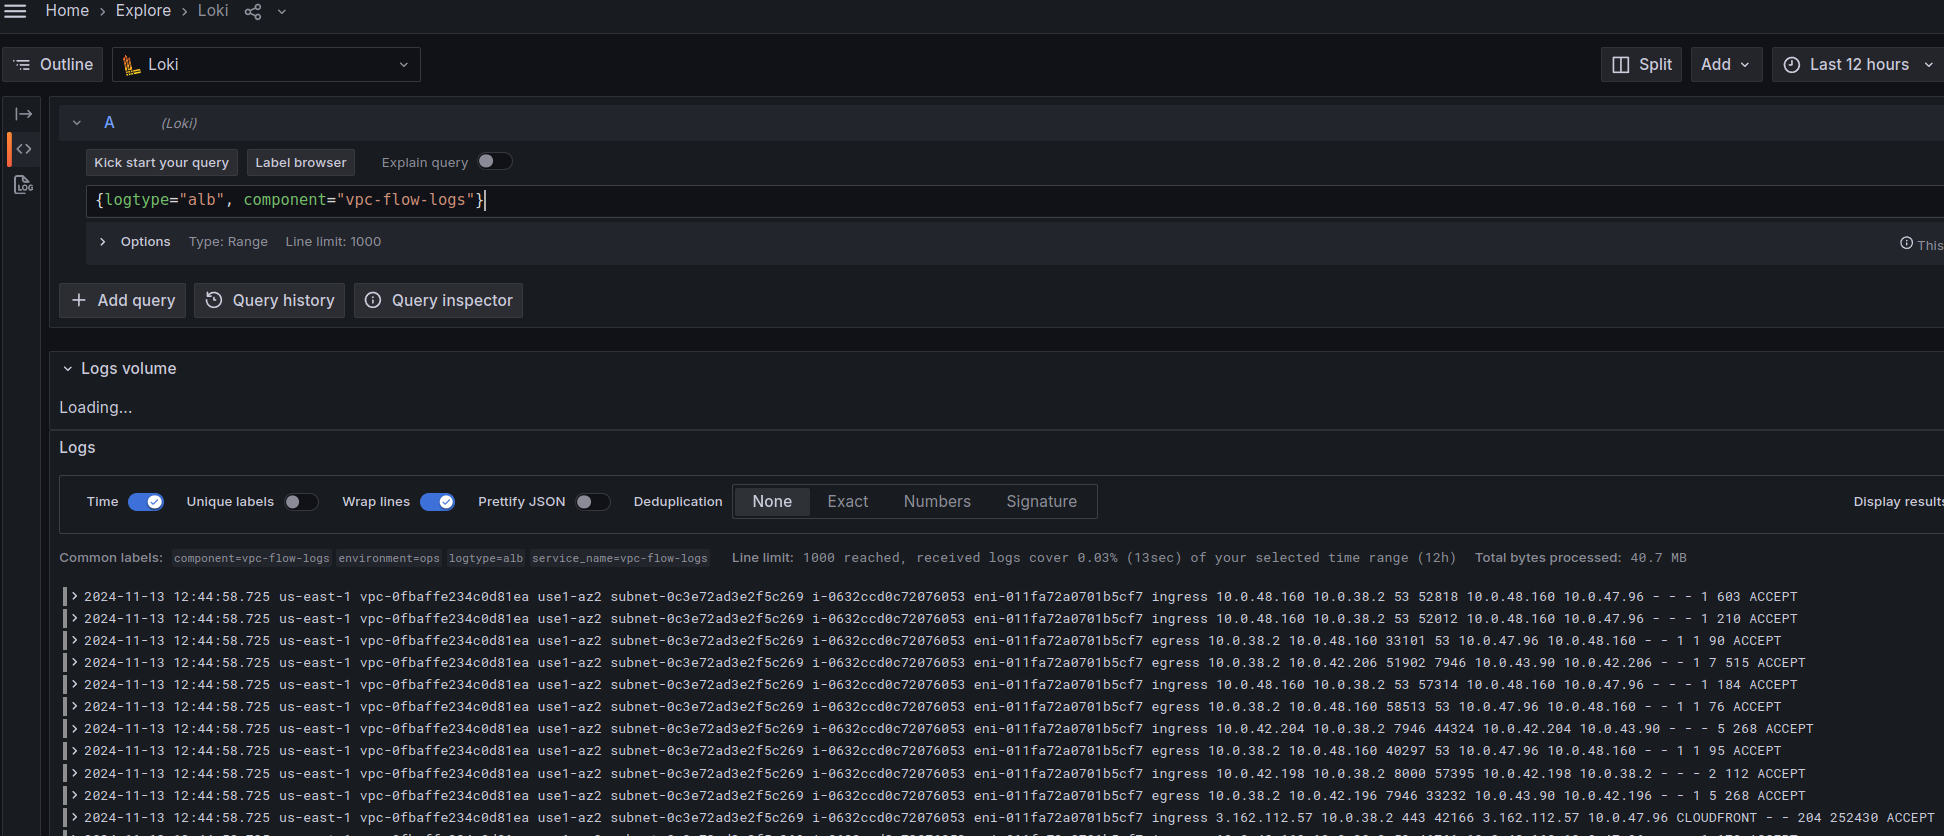Expand log row ending 603 ACCEPT
1944x836 pixels.
pyautogui.click(x=74, y=596)
